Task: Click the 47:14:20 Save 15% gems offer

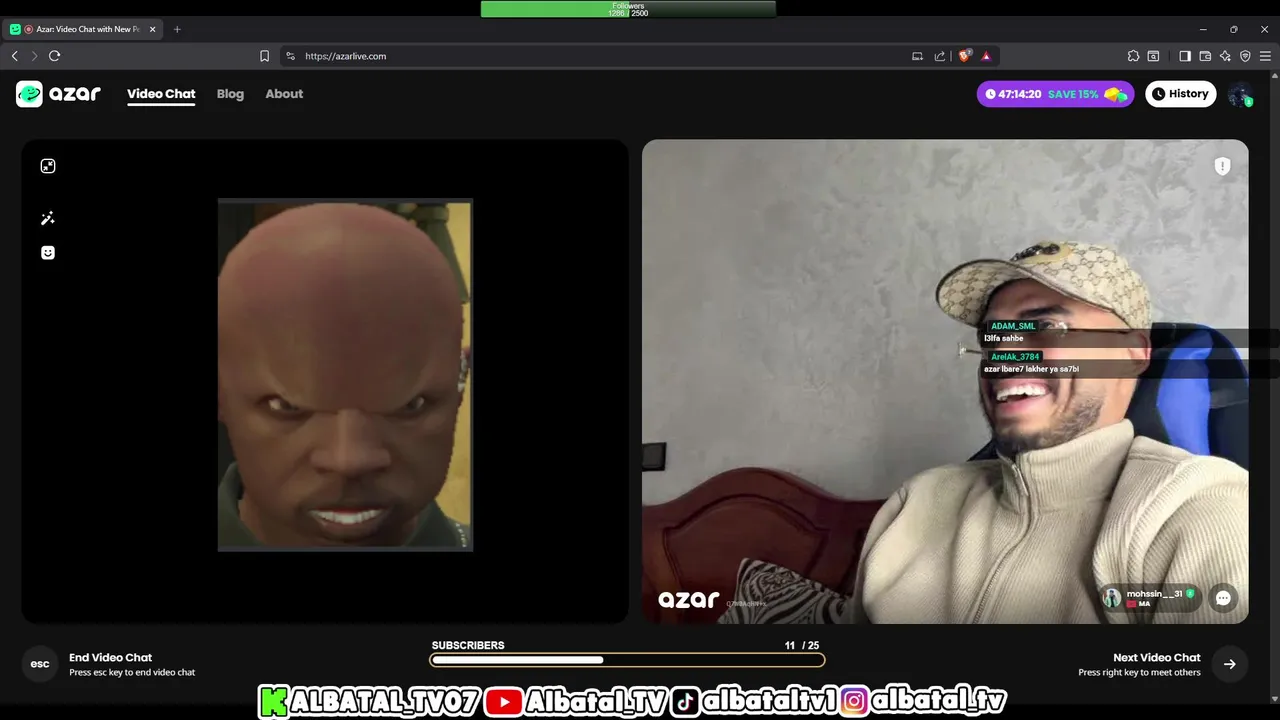Action: point(1055,94)
